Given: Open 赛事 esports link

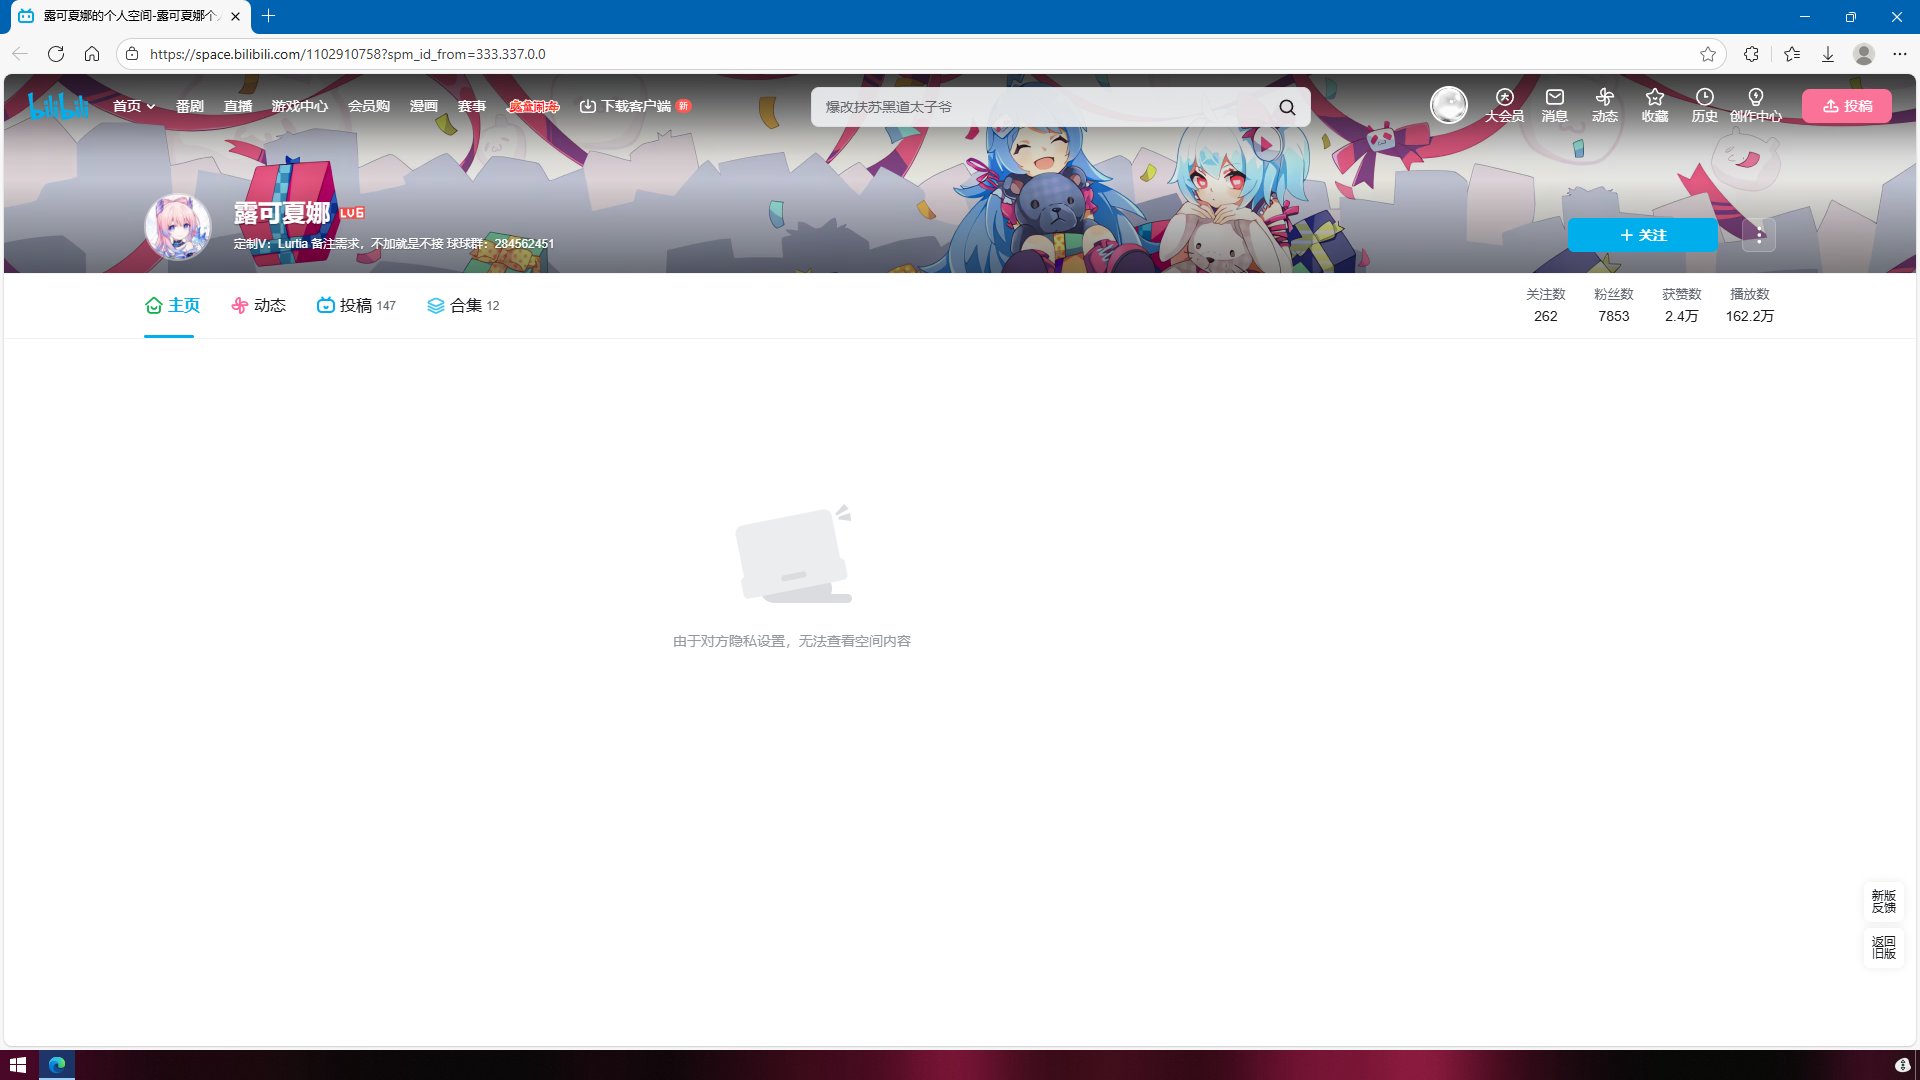Looking at the screenshot, I should coord(471,106).
